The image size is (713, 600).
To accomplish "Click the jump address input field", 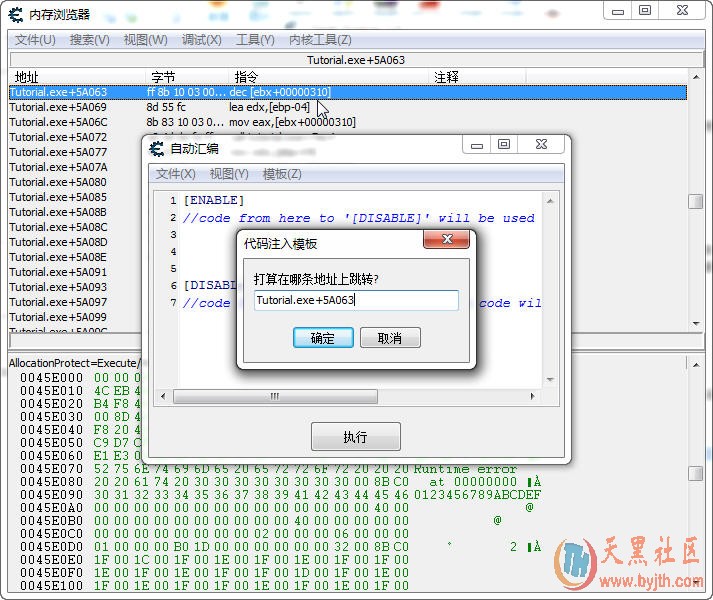I will [x=355, y=300].
